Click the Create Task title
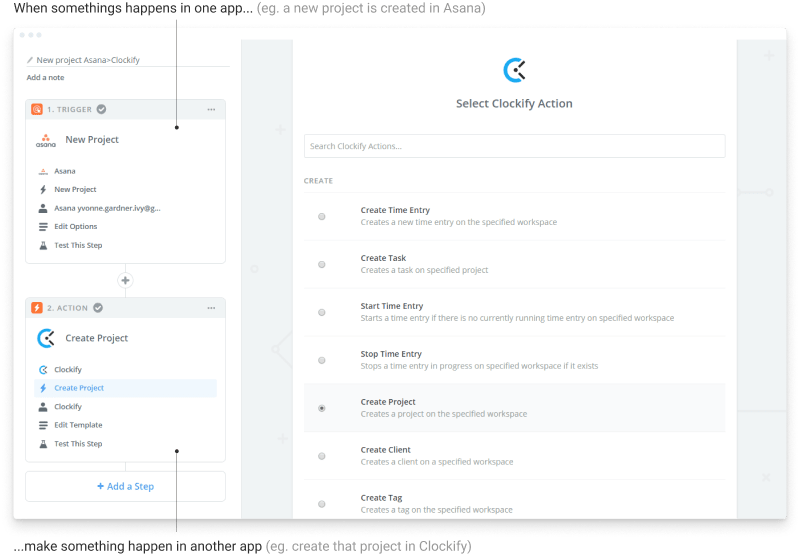Image resolution: width=800 pixels, height=555 pixels. pyautogui.click(x=383, y=258)
